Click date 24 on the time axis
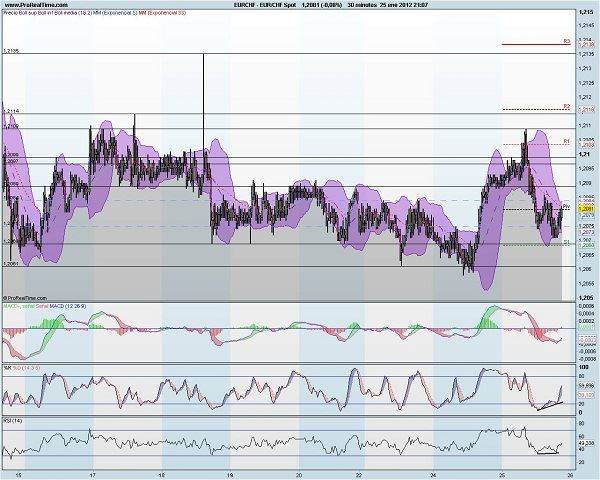Image resolution: width=600 pixels, height=480 pixels. 434,474
